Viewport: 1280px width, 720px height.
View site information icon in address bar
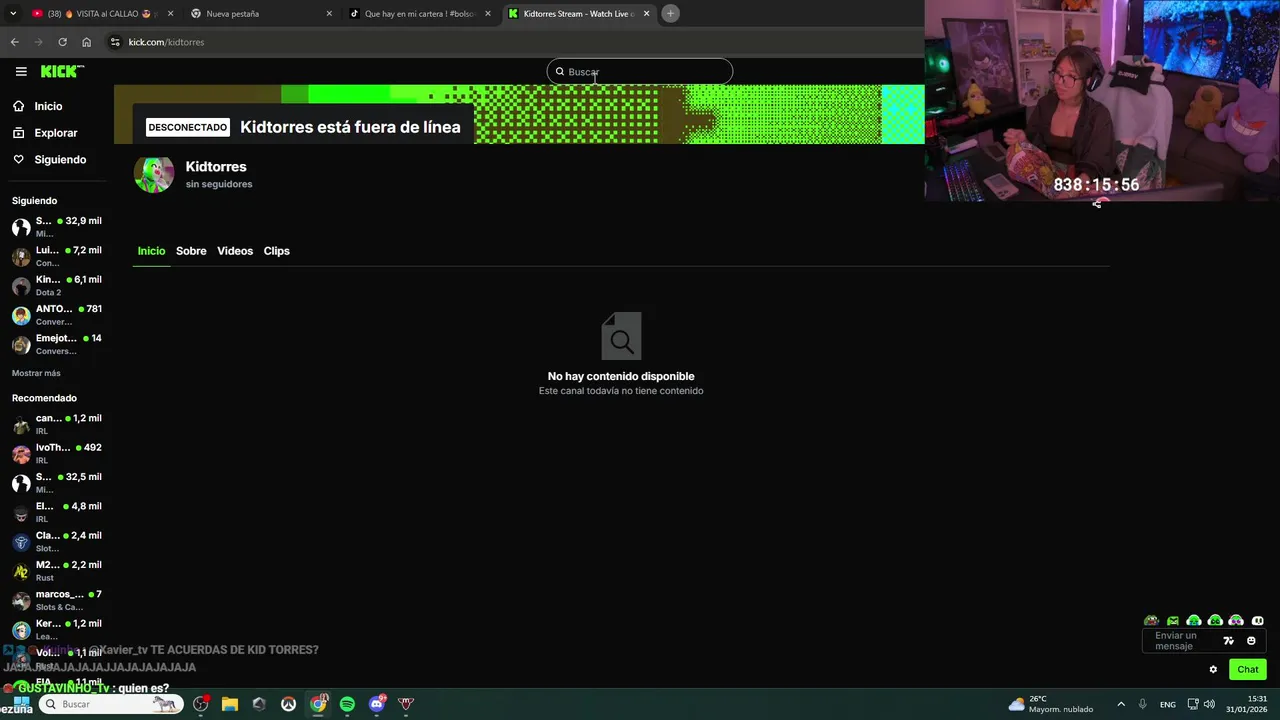point(115,42)
